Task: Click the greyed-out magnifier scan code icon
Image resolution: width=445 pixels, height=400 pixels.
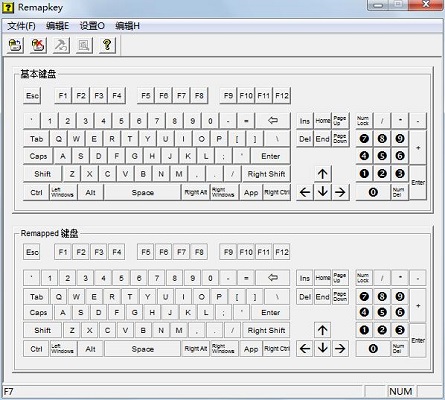Action: [x=84, y=45]
